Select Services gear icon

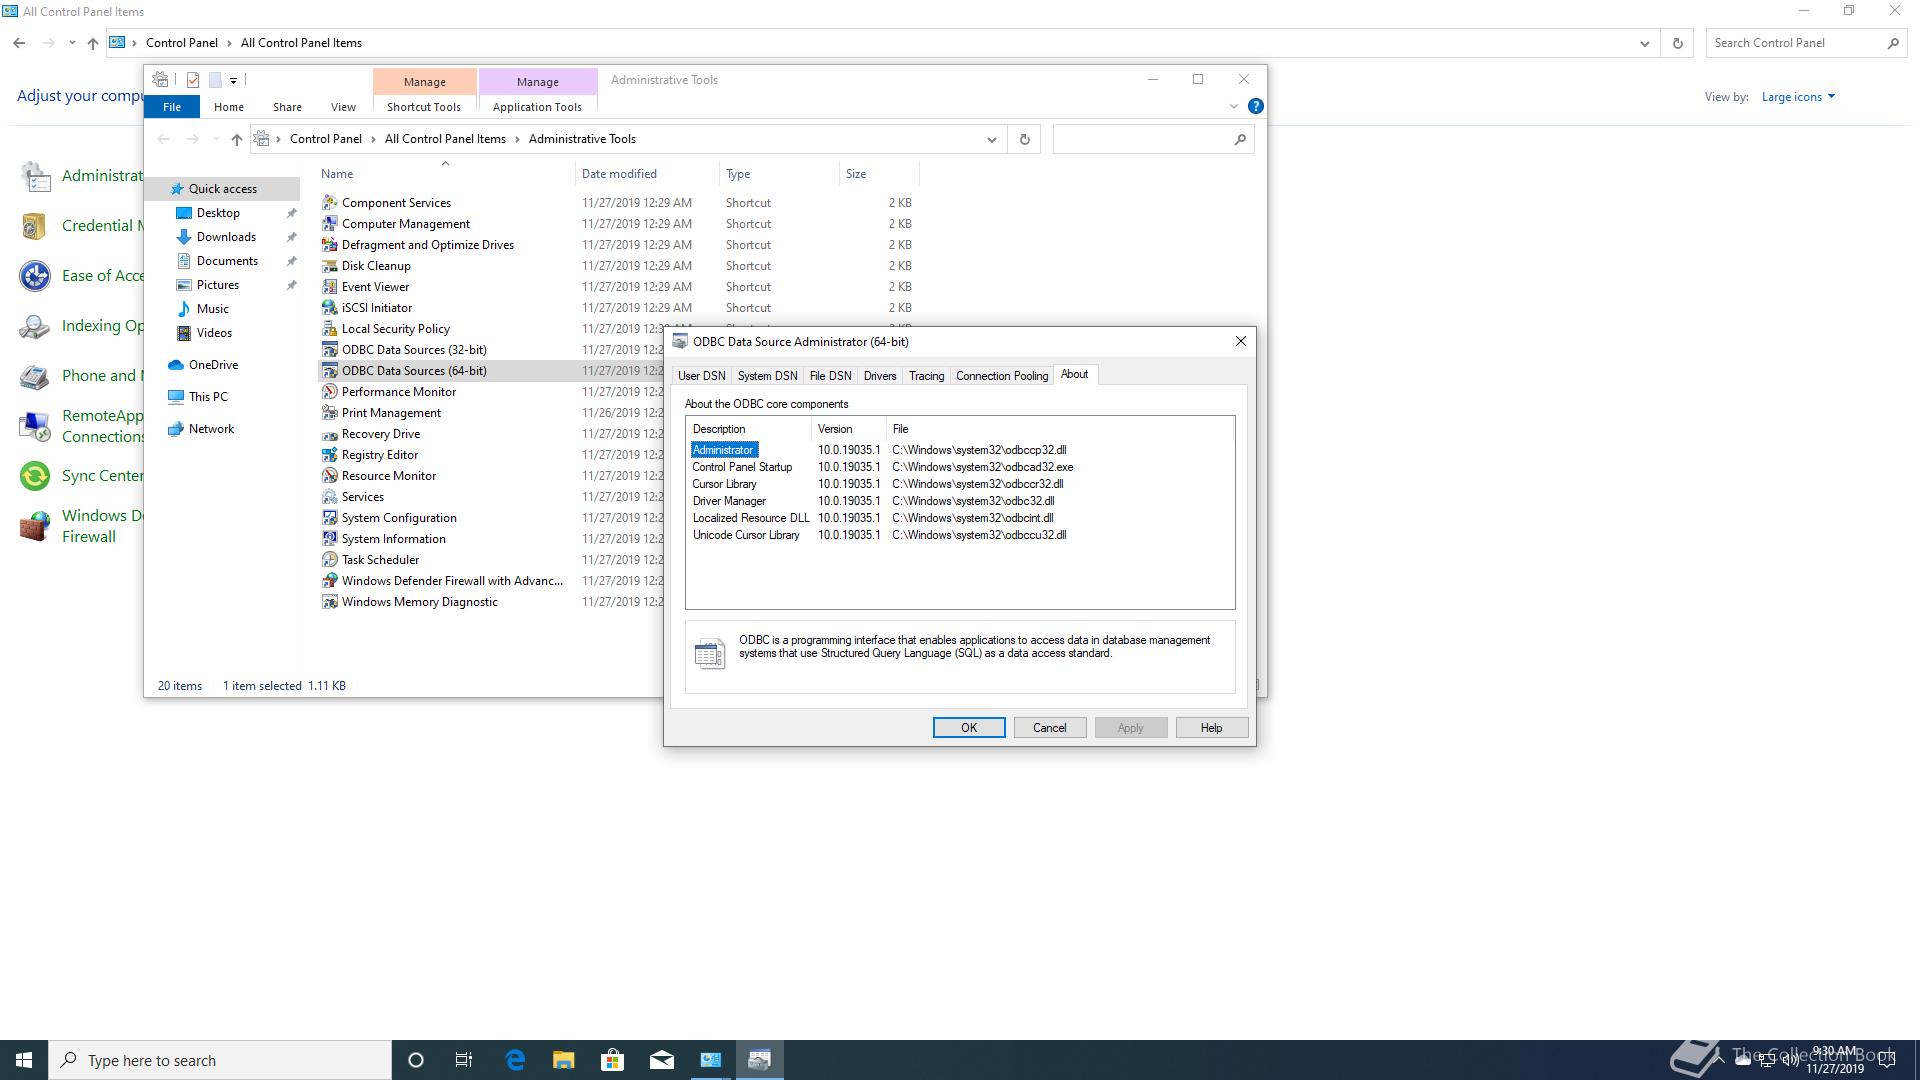329,496
